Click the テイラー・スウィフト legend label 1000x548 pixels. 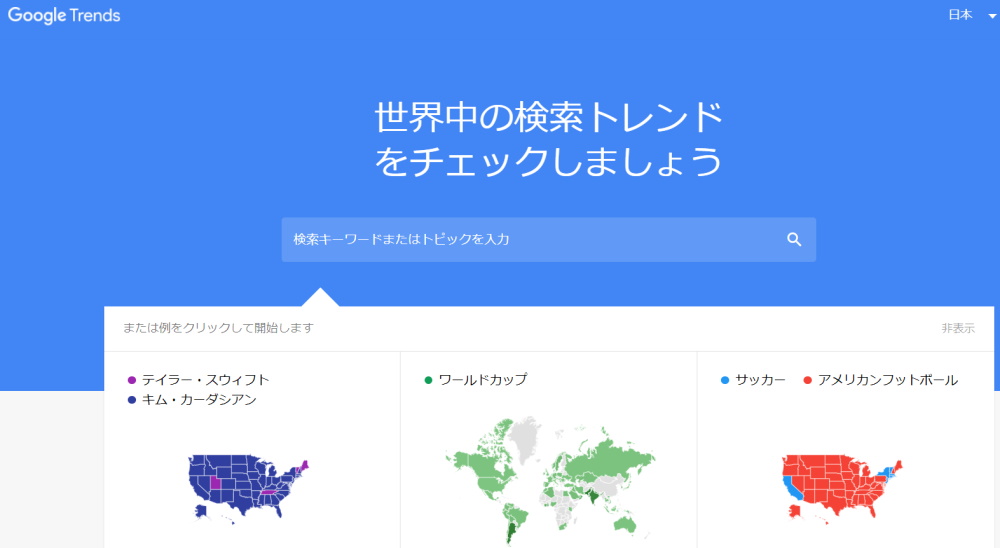[x=205, y=380]
